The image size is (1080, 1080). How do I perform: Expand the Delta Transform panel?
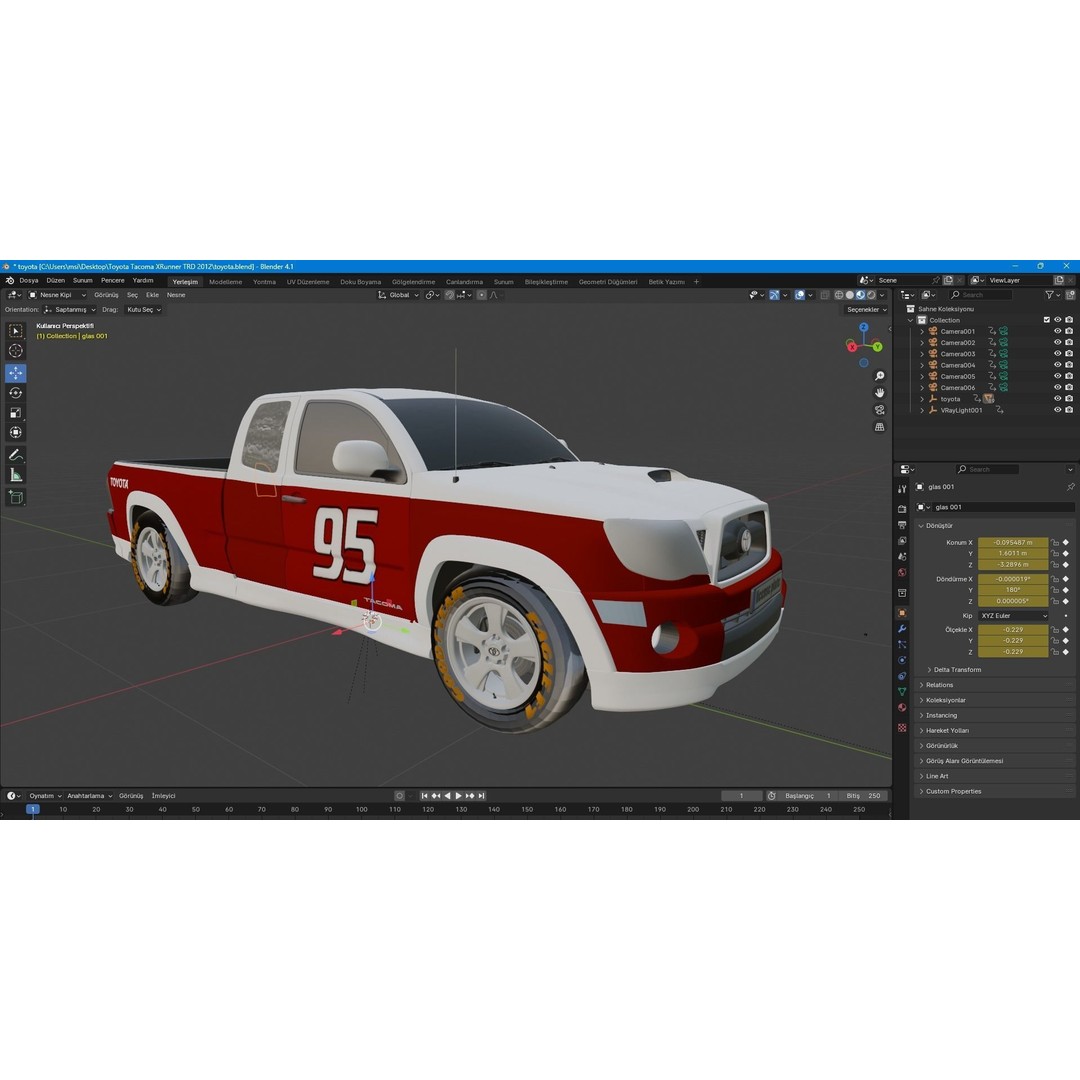point(957,669)
